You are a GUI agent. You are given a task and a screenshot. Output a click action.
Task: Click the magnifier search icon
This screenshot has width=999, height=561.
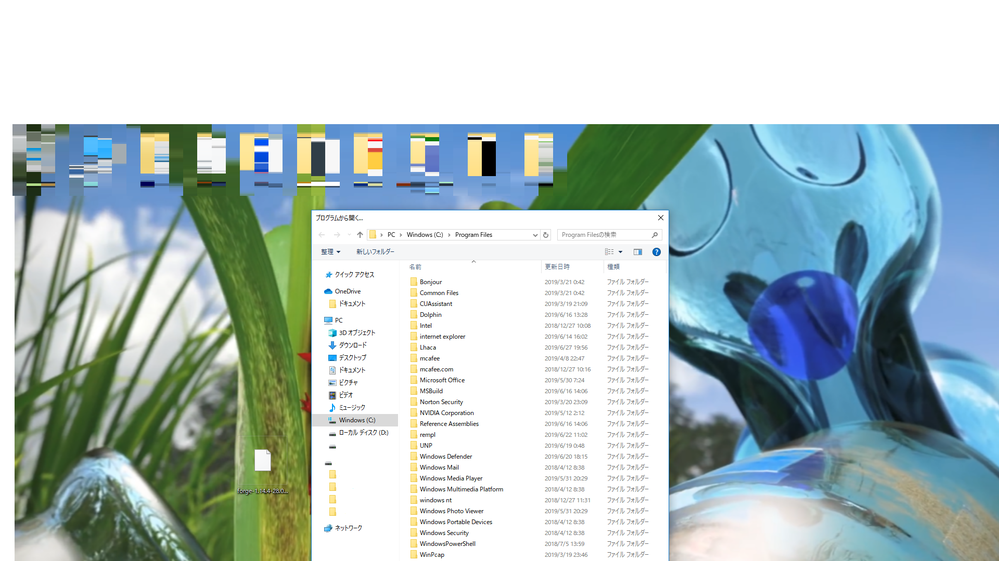[x=654, y=235]
